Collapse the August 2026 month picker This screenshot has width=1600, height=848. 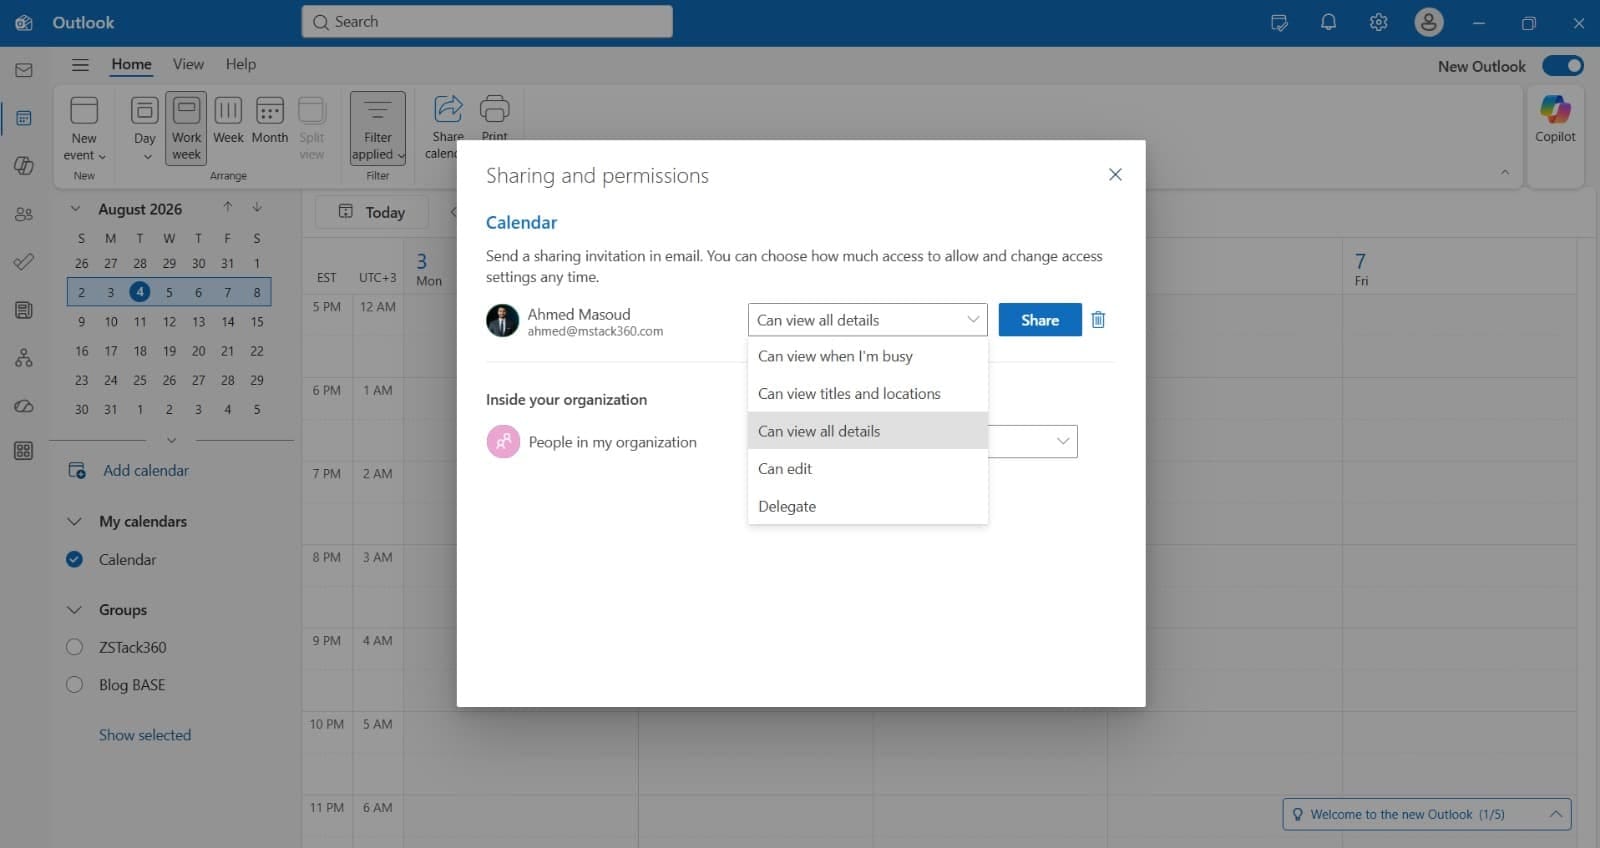75,209
